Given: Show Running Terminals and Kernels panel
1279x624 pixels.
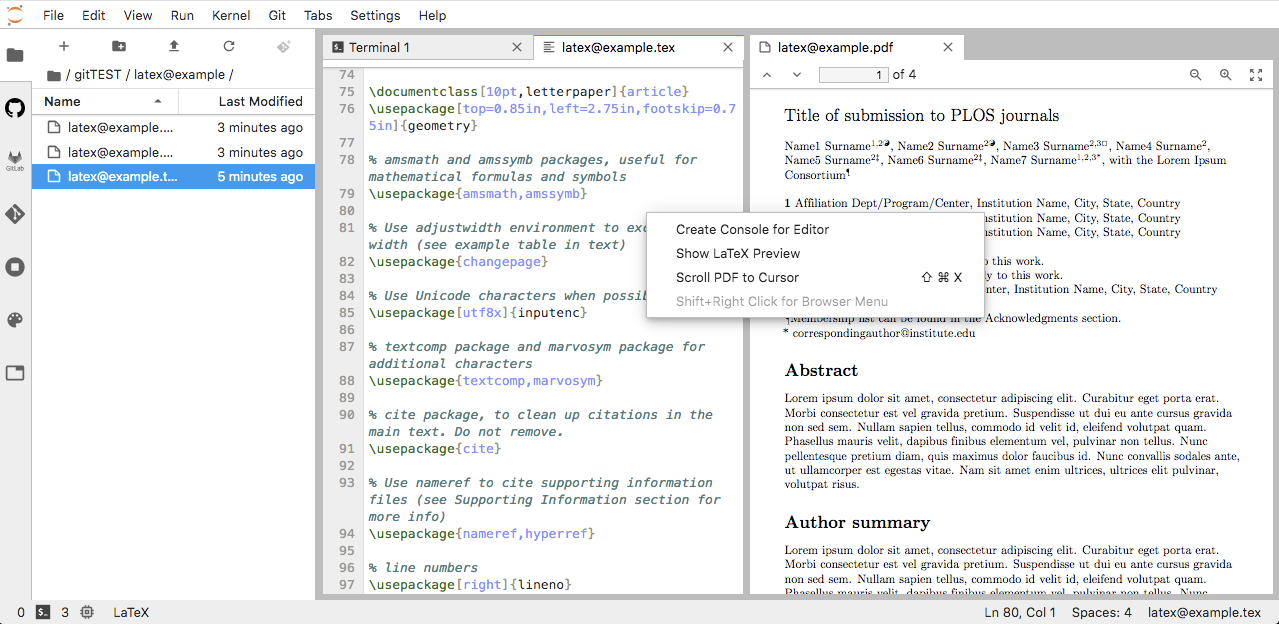Looking at the screenshot, I should click(15, 267).
